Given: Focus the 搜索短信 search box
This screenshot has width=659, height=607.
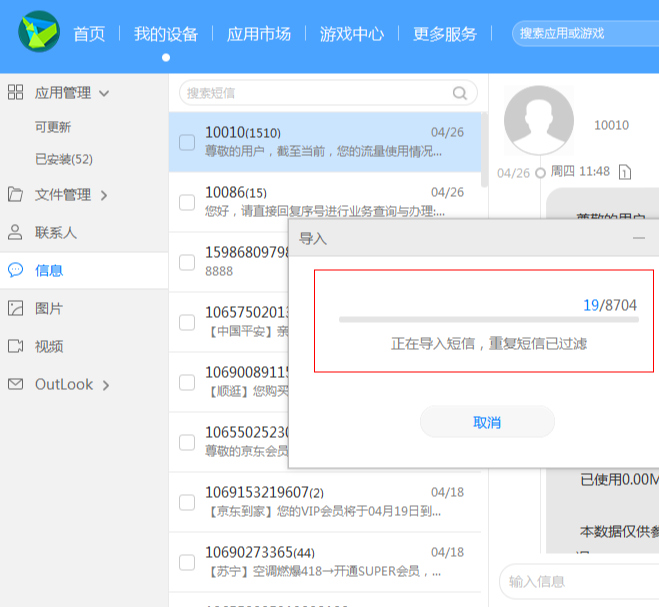Looking at the screenshot, I should pos(328,93).
